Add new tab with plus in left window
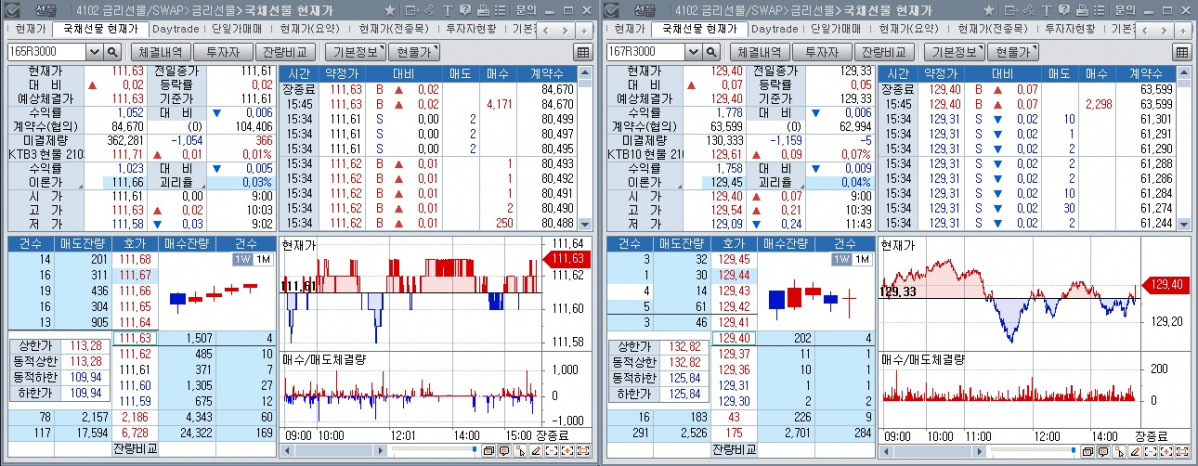The image size is (1198, 466). point(584,30)
